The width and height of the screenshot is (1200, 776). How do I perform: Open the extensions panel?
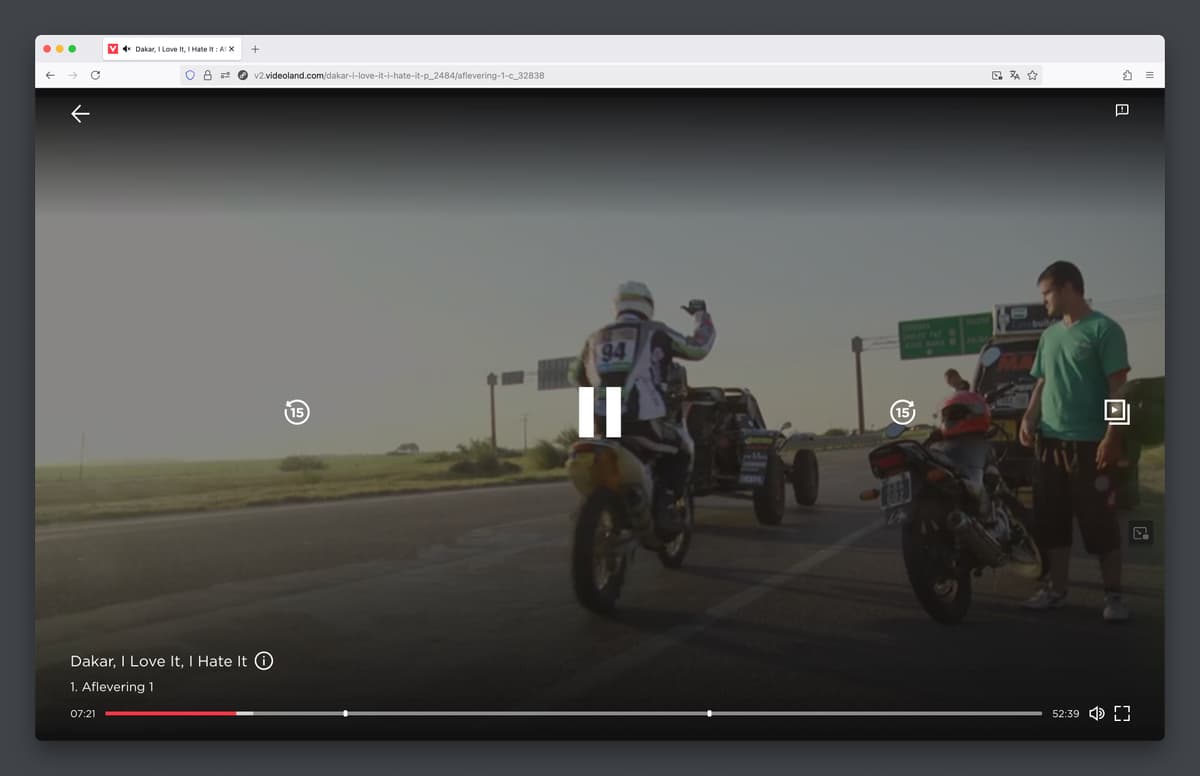click(1127, 75)
